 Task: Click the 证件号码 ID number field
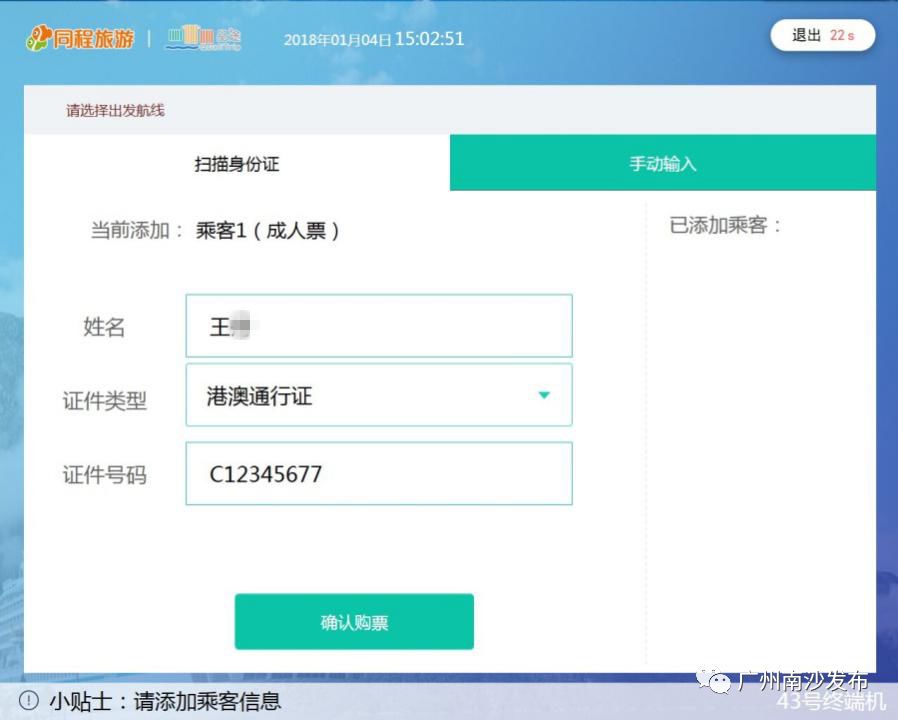[x=378, y=472]
